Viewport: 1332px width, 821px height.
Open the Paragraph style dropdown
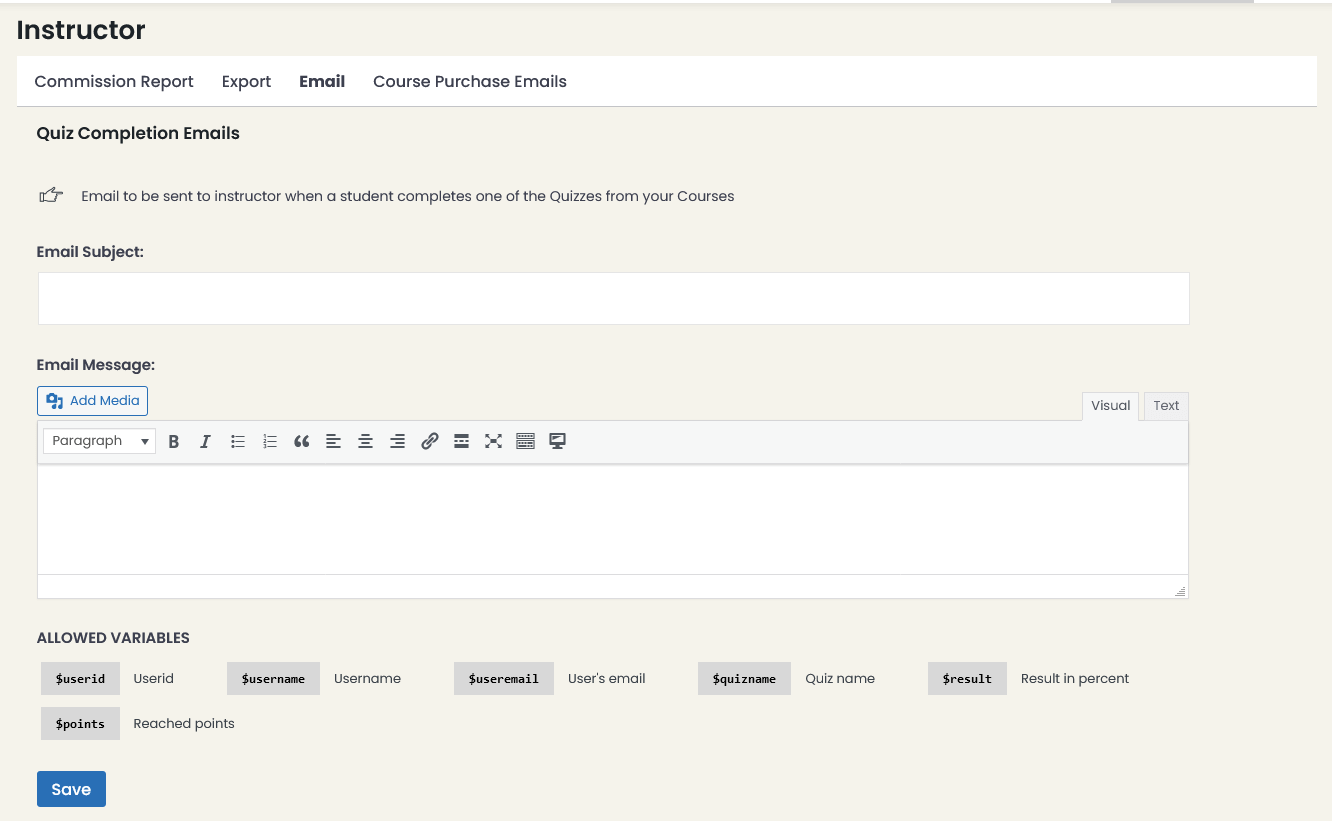click(98, 440)
